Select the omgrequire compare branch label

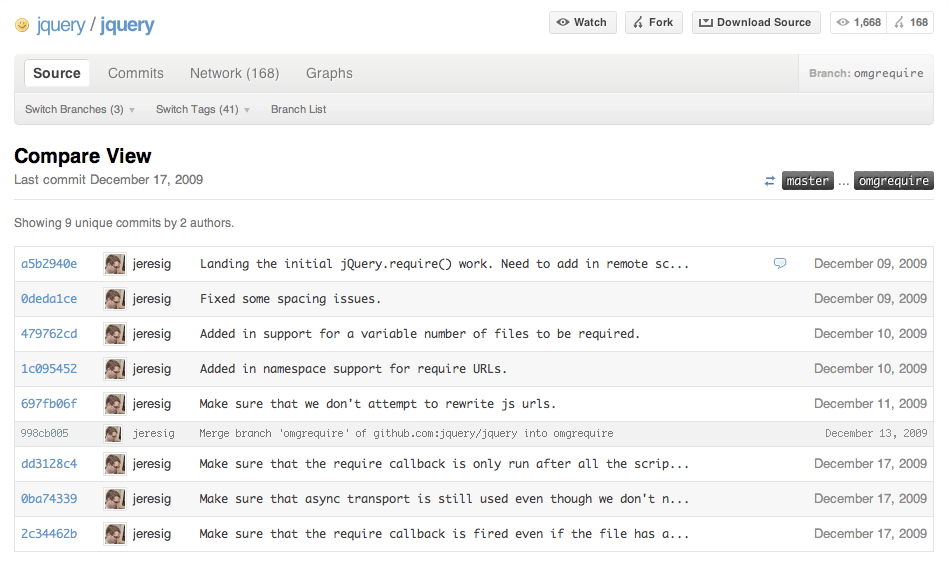coord(893,181)
